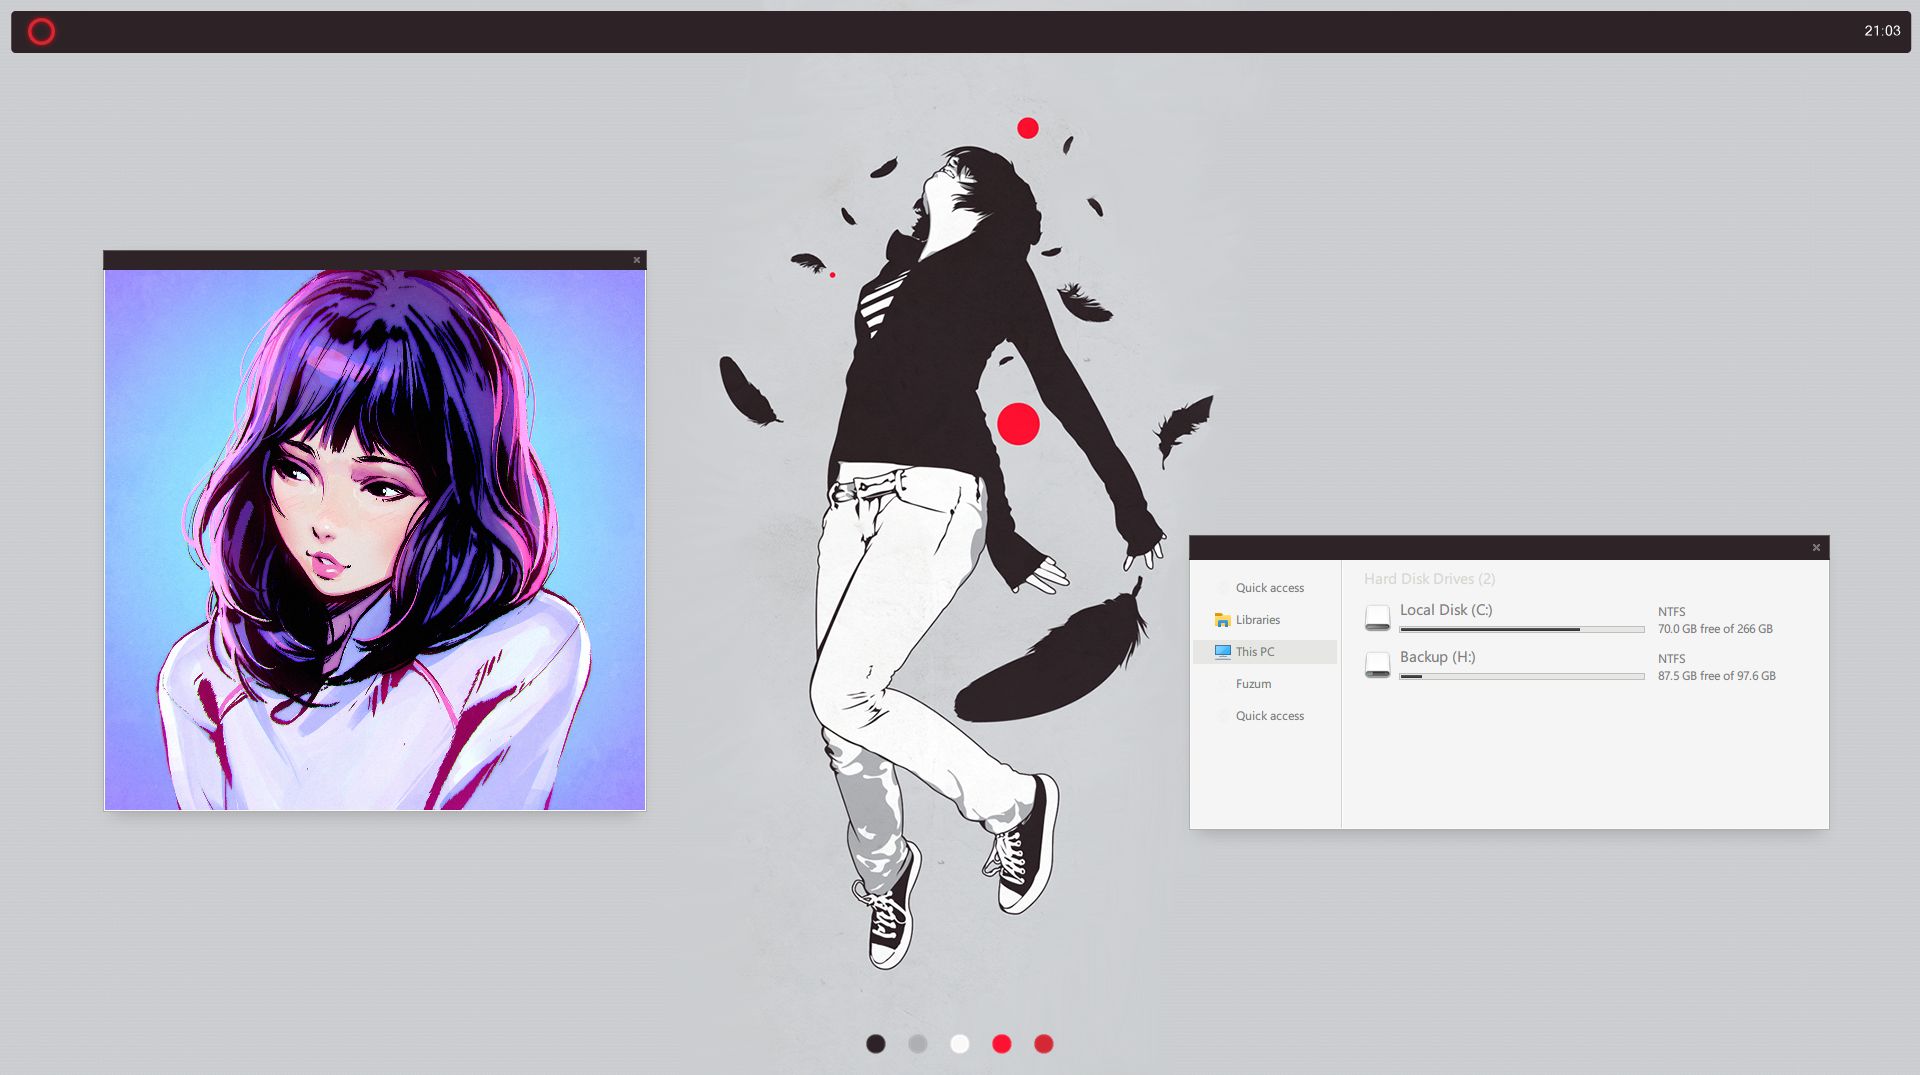Click the gray dot at screen bottom
The width and height of the screenshot is (1920, 1075).
pyautogui.click(x=917, y=1044)
